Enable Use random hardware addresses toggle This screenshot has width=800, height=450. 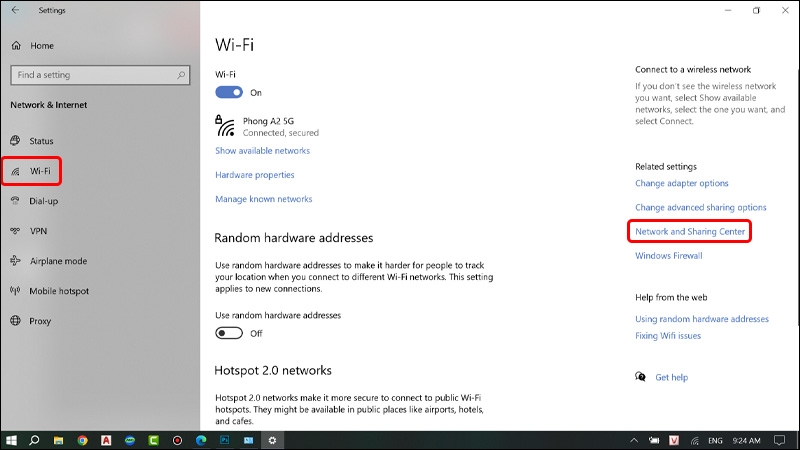(229, 333)
